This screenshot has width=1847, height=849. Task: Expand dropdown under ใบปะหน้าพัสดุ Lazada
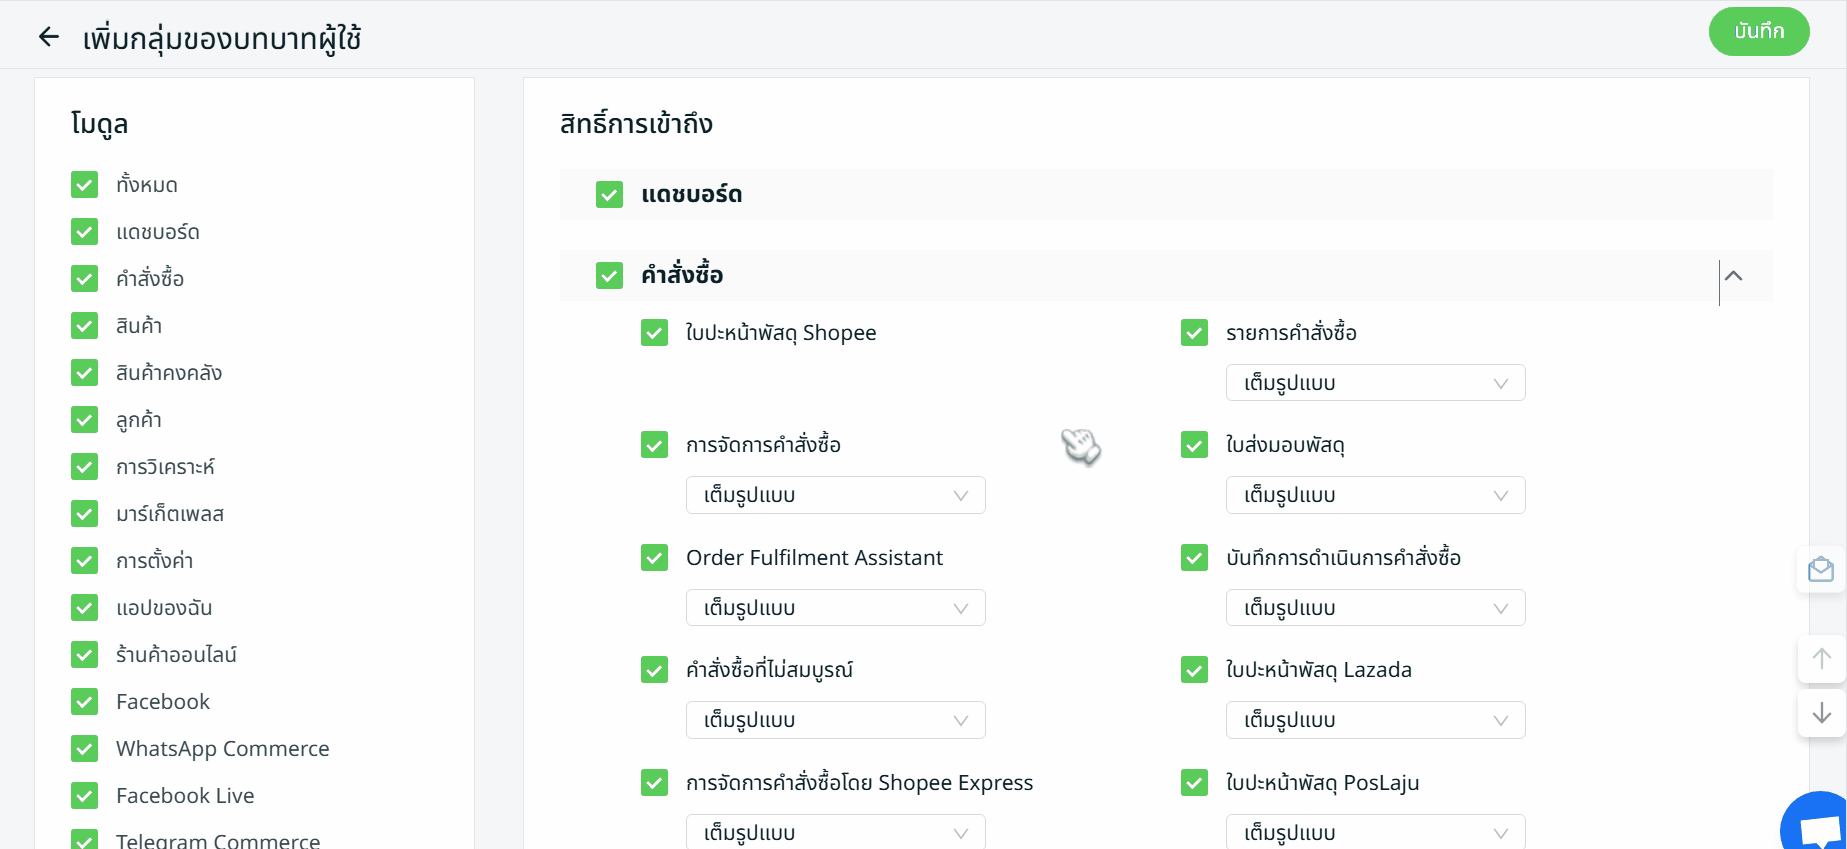pos(1375,720)
